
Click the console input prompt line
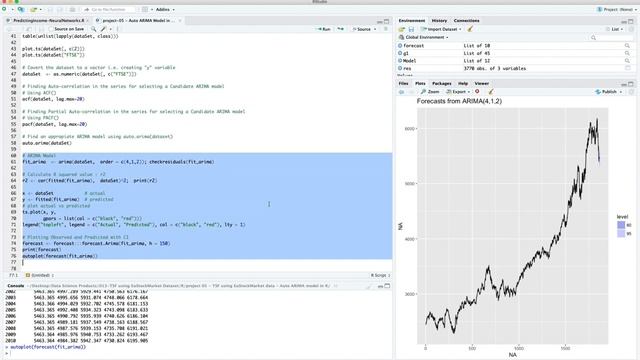tap(198, 353)
